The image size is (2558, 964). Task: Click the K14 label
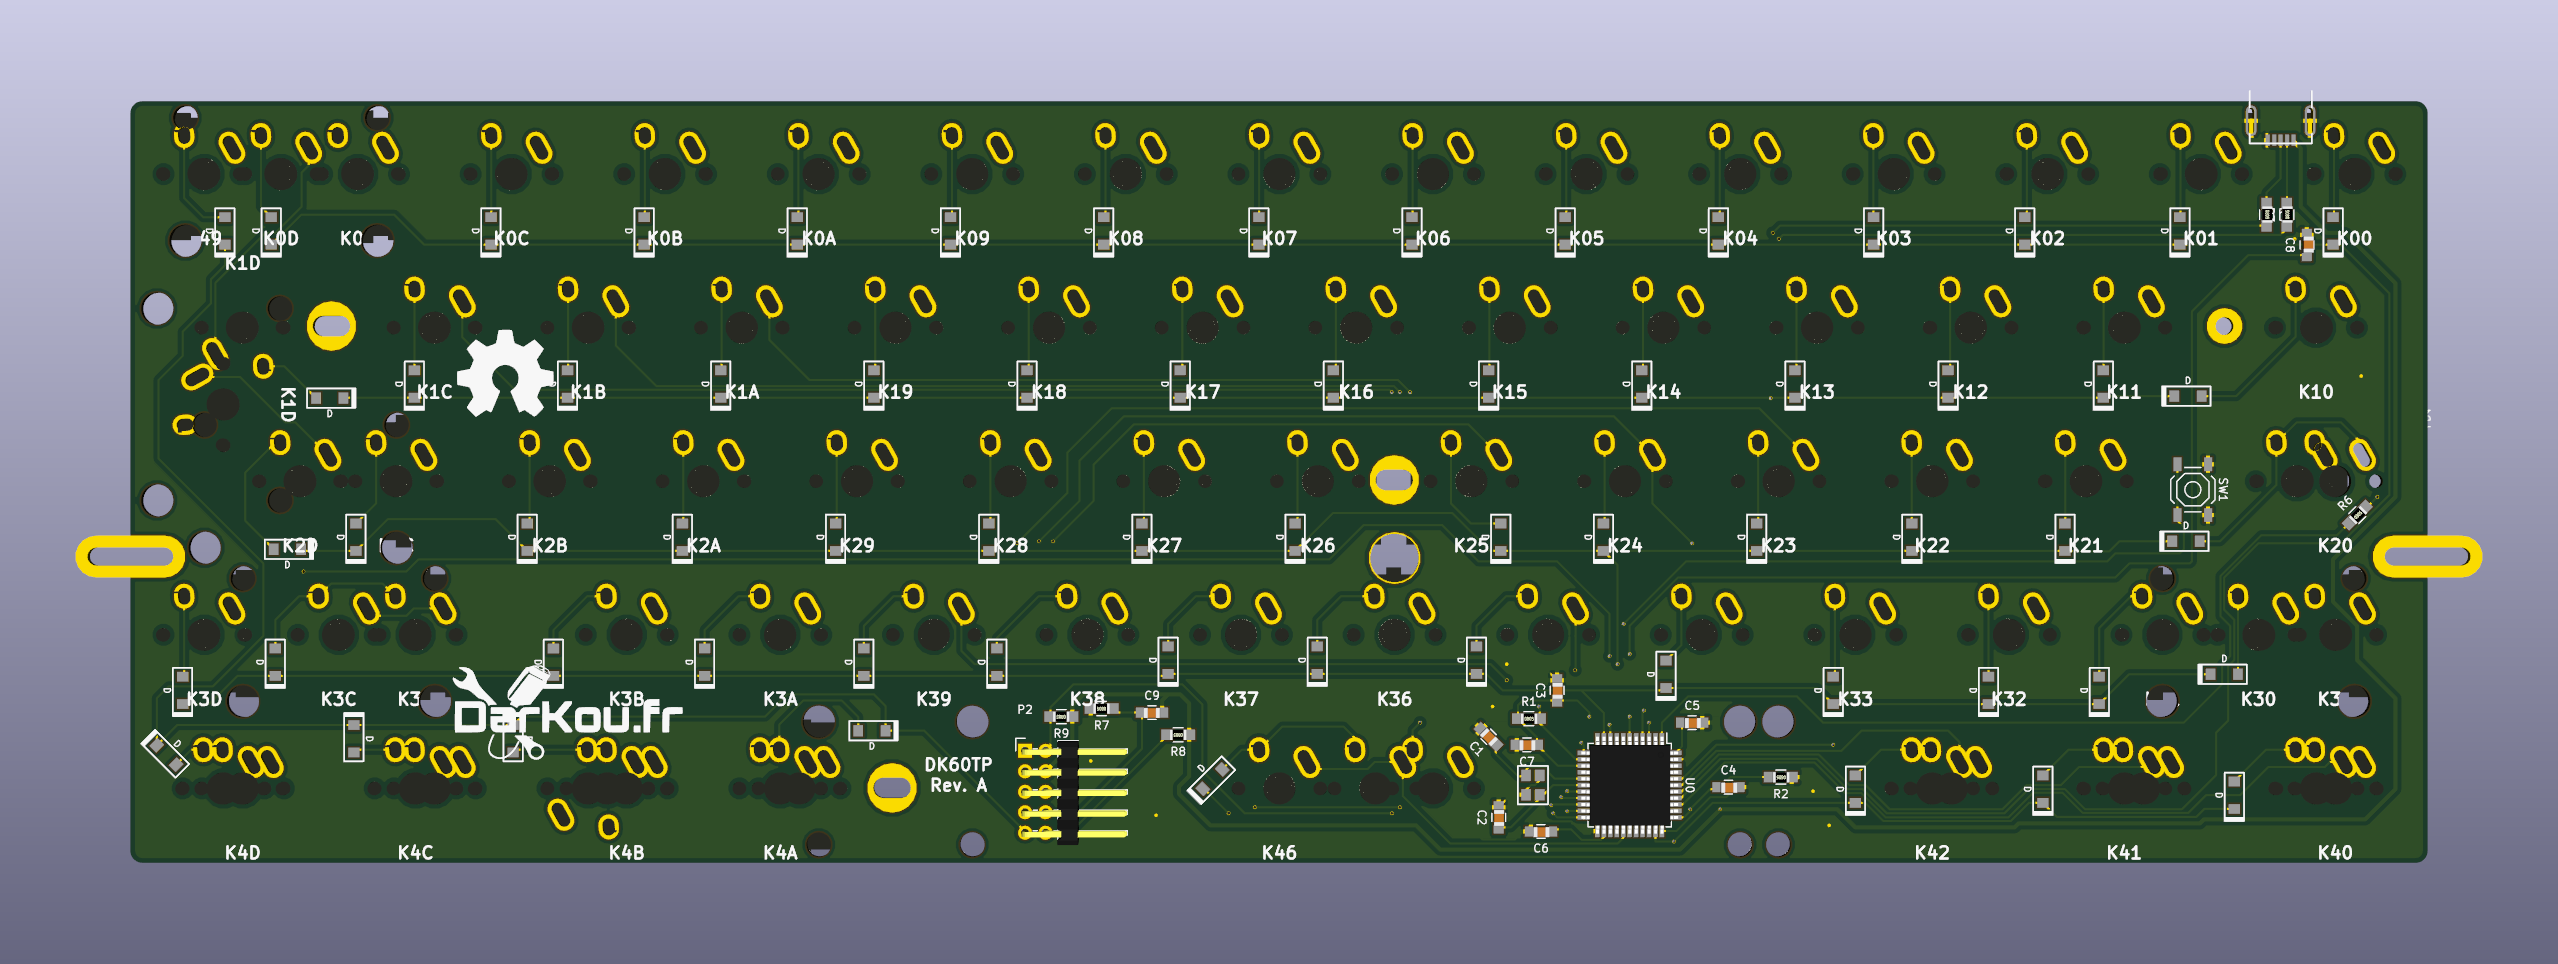click(1663, 392)
